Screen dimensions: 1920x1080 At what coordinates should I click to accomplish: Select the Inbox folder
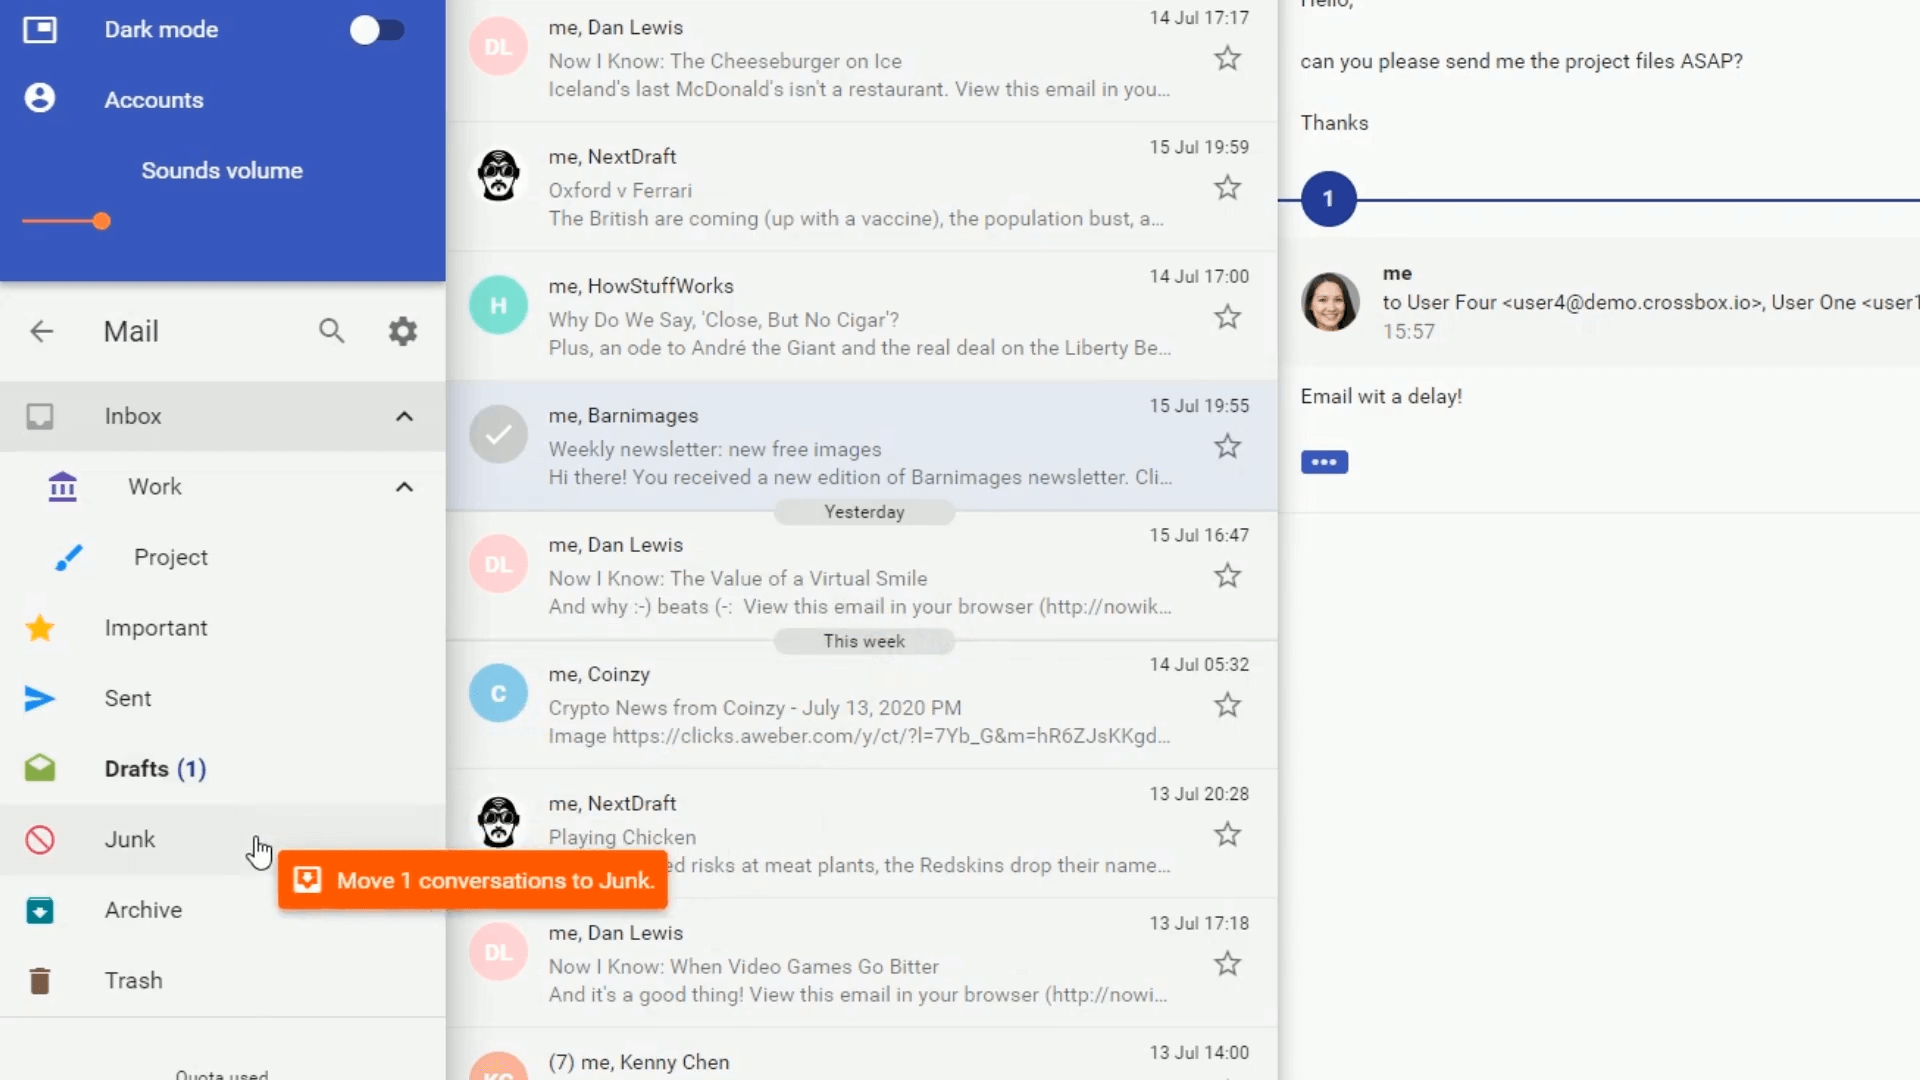222,416
